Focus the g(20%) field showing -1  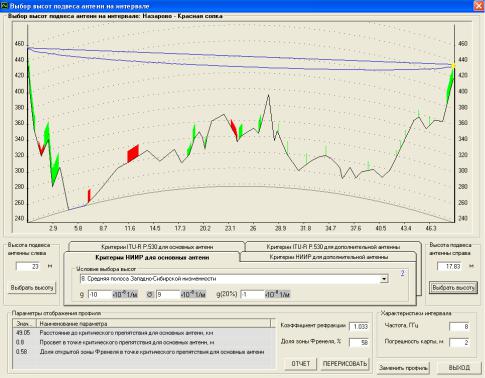pos(252,295)
